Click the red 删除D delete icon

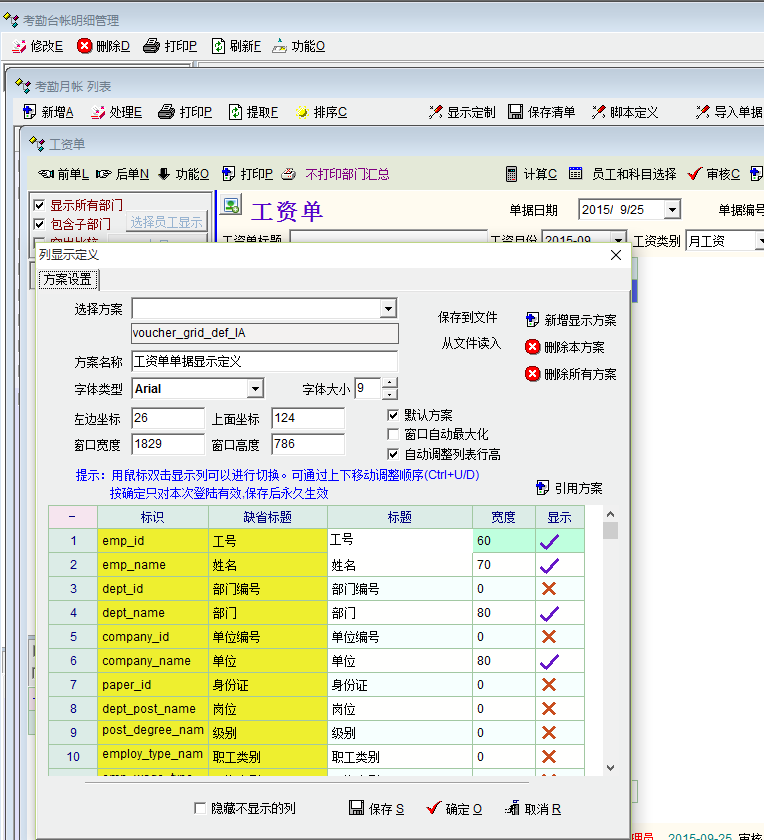coord(85,46)
